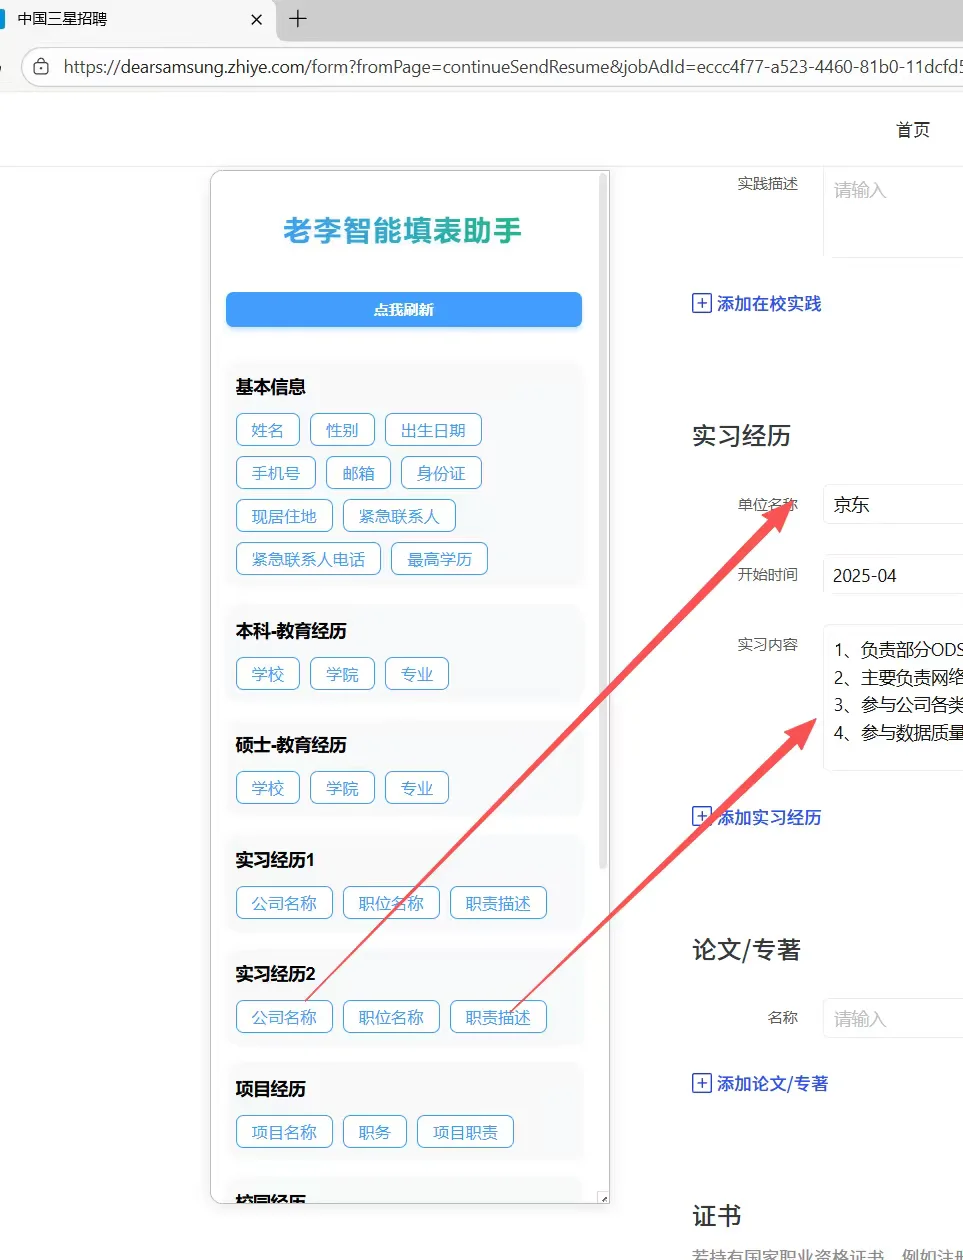Click the 单位名称 field containing 京东

(x=893, y=505)
